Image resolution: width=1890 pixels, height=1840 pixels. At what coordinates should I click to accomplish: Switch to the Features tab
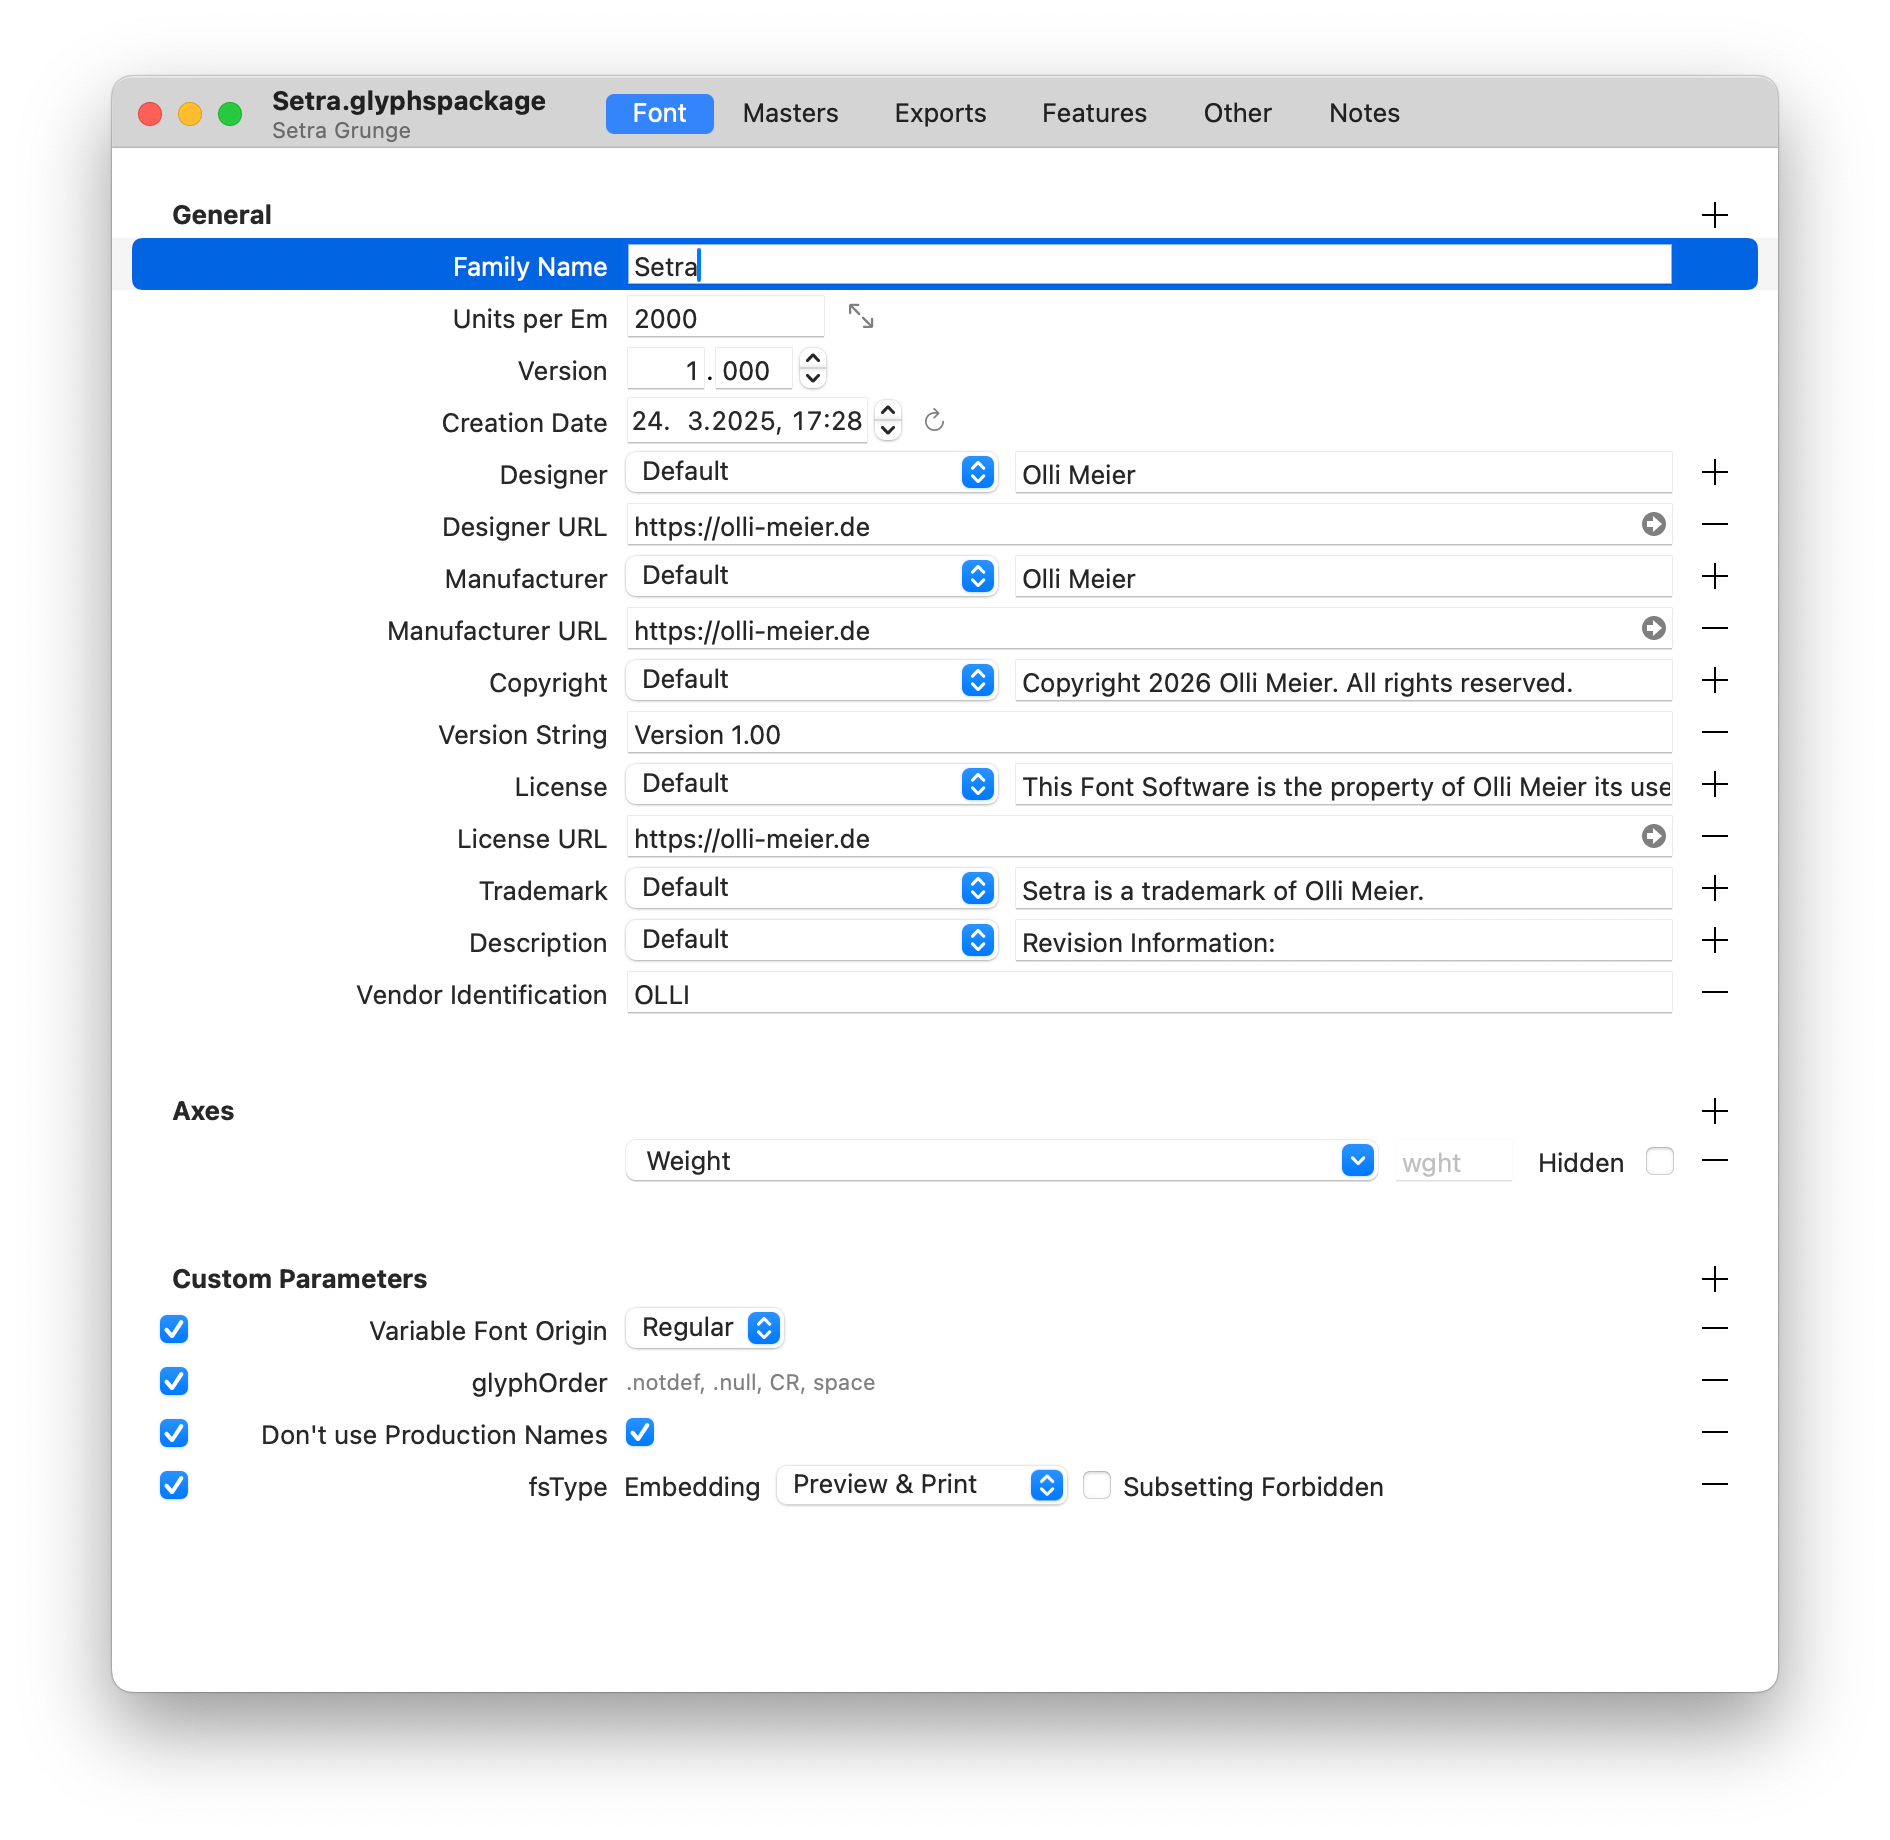click(1094, 113)
